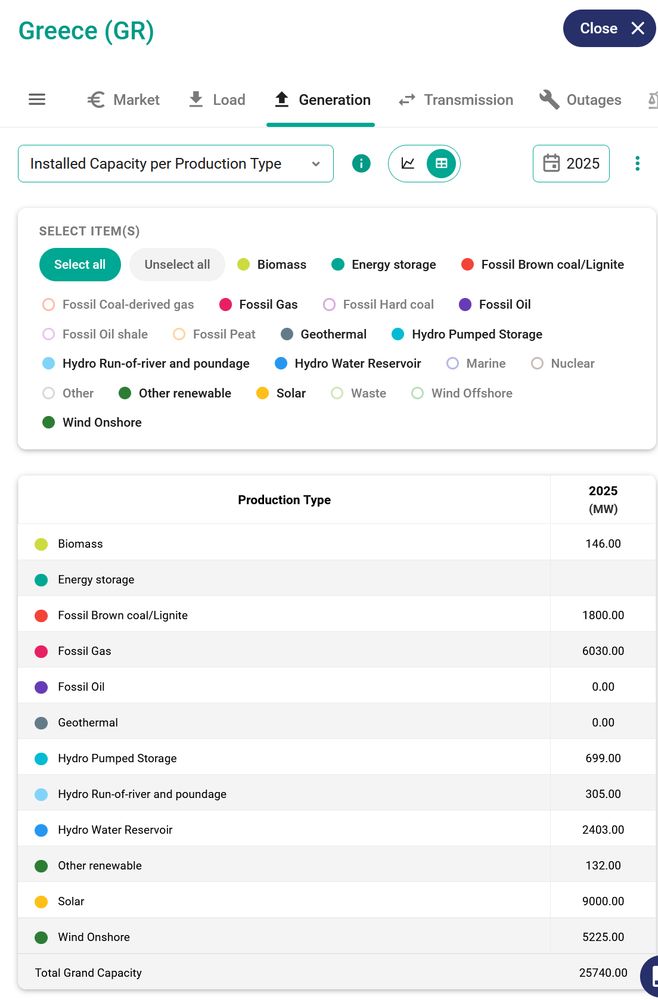The height and width of the screenshot is (1000, 658).
Task: Open the 2025 year picker
Action: [571, 164]
